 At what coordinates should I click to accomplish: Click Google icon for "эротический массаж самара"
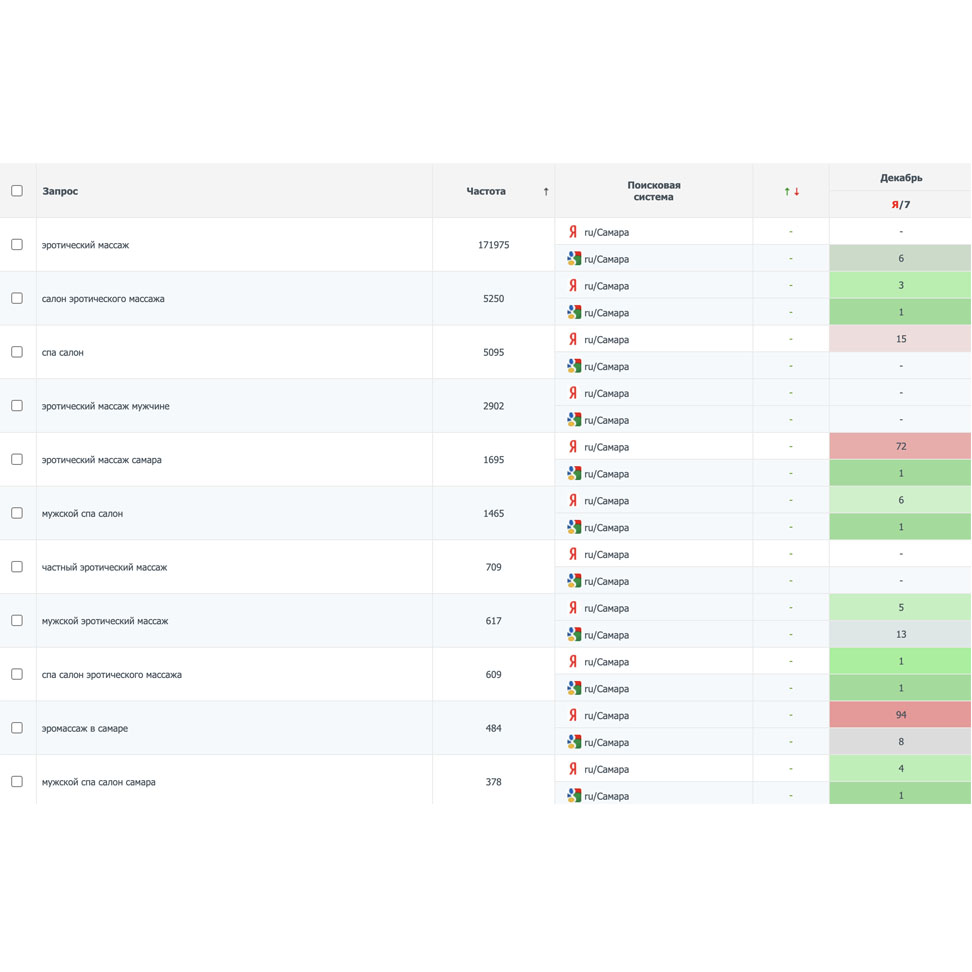coord(574,474)
